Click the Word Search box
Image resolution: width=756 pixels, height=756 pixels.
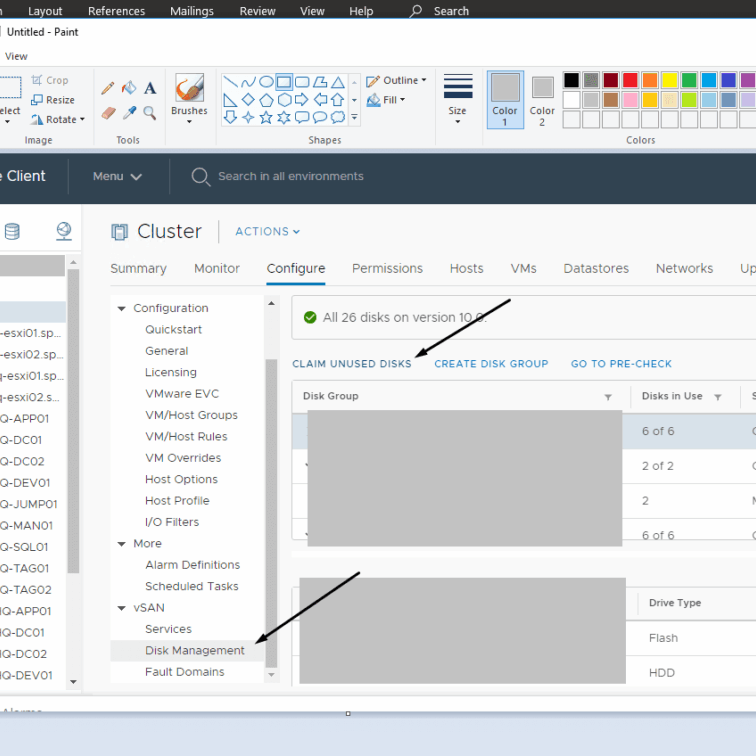point(440,11)
